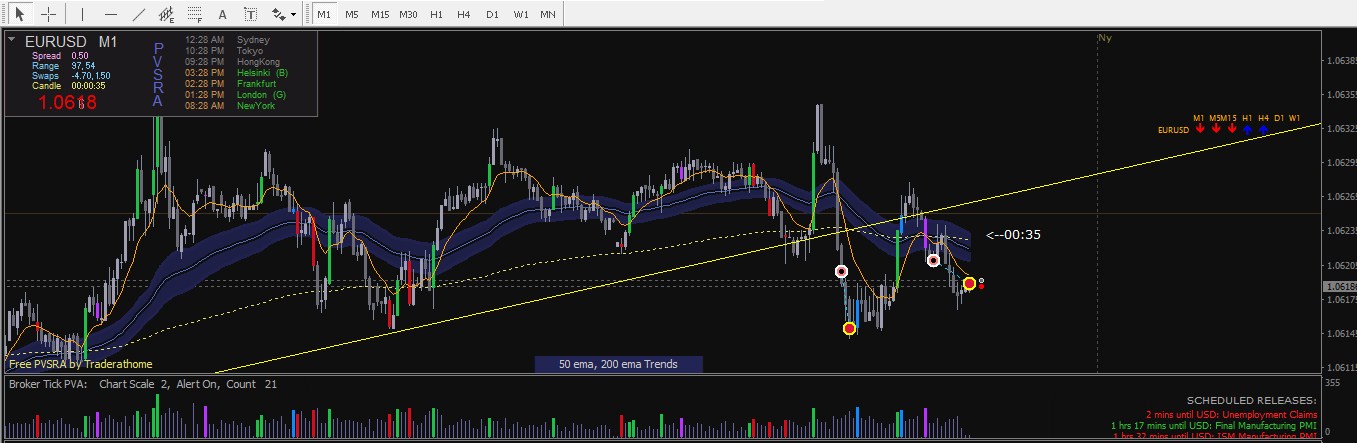Select the text label tool
Screen dimensions: 1357x443
[x=250, y=15]
